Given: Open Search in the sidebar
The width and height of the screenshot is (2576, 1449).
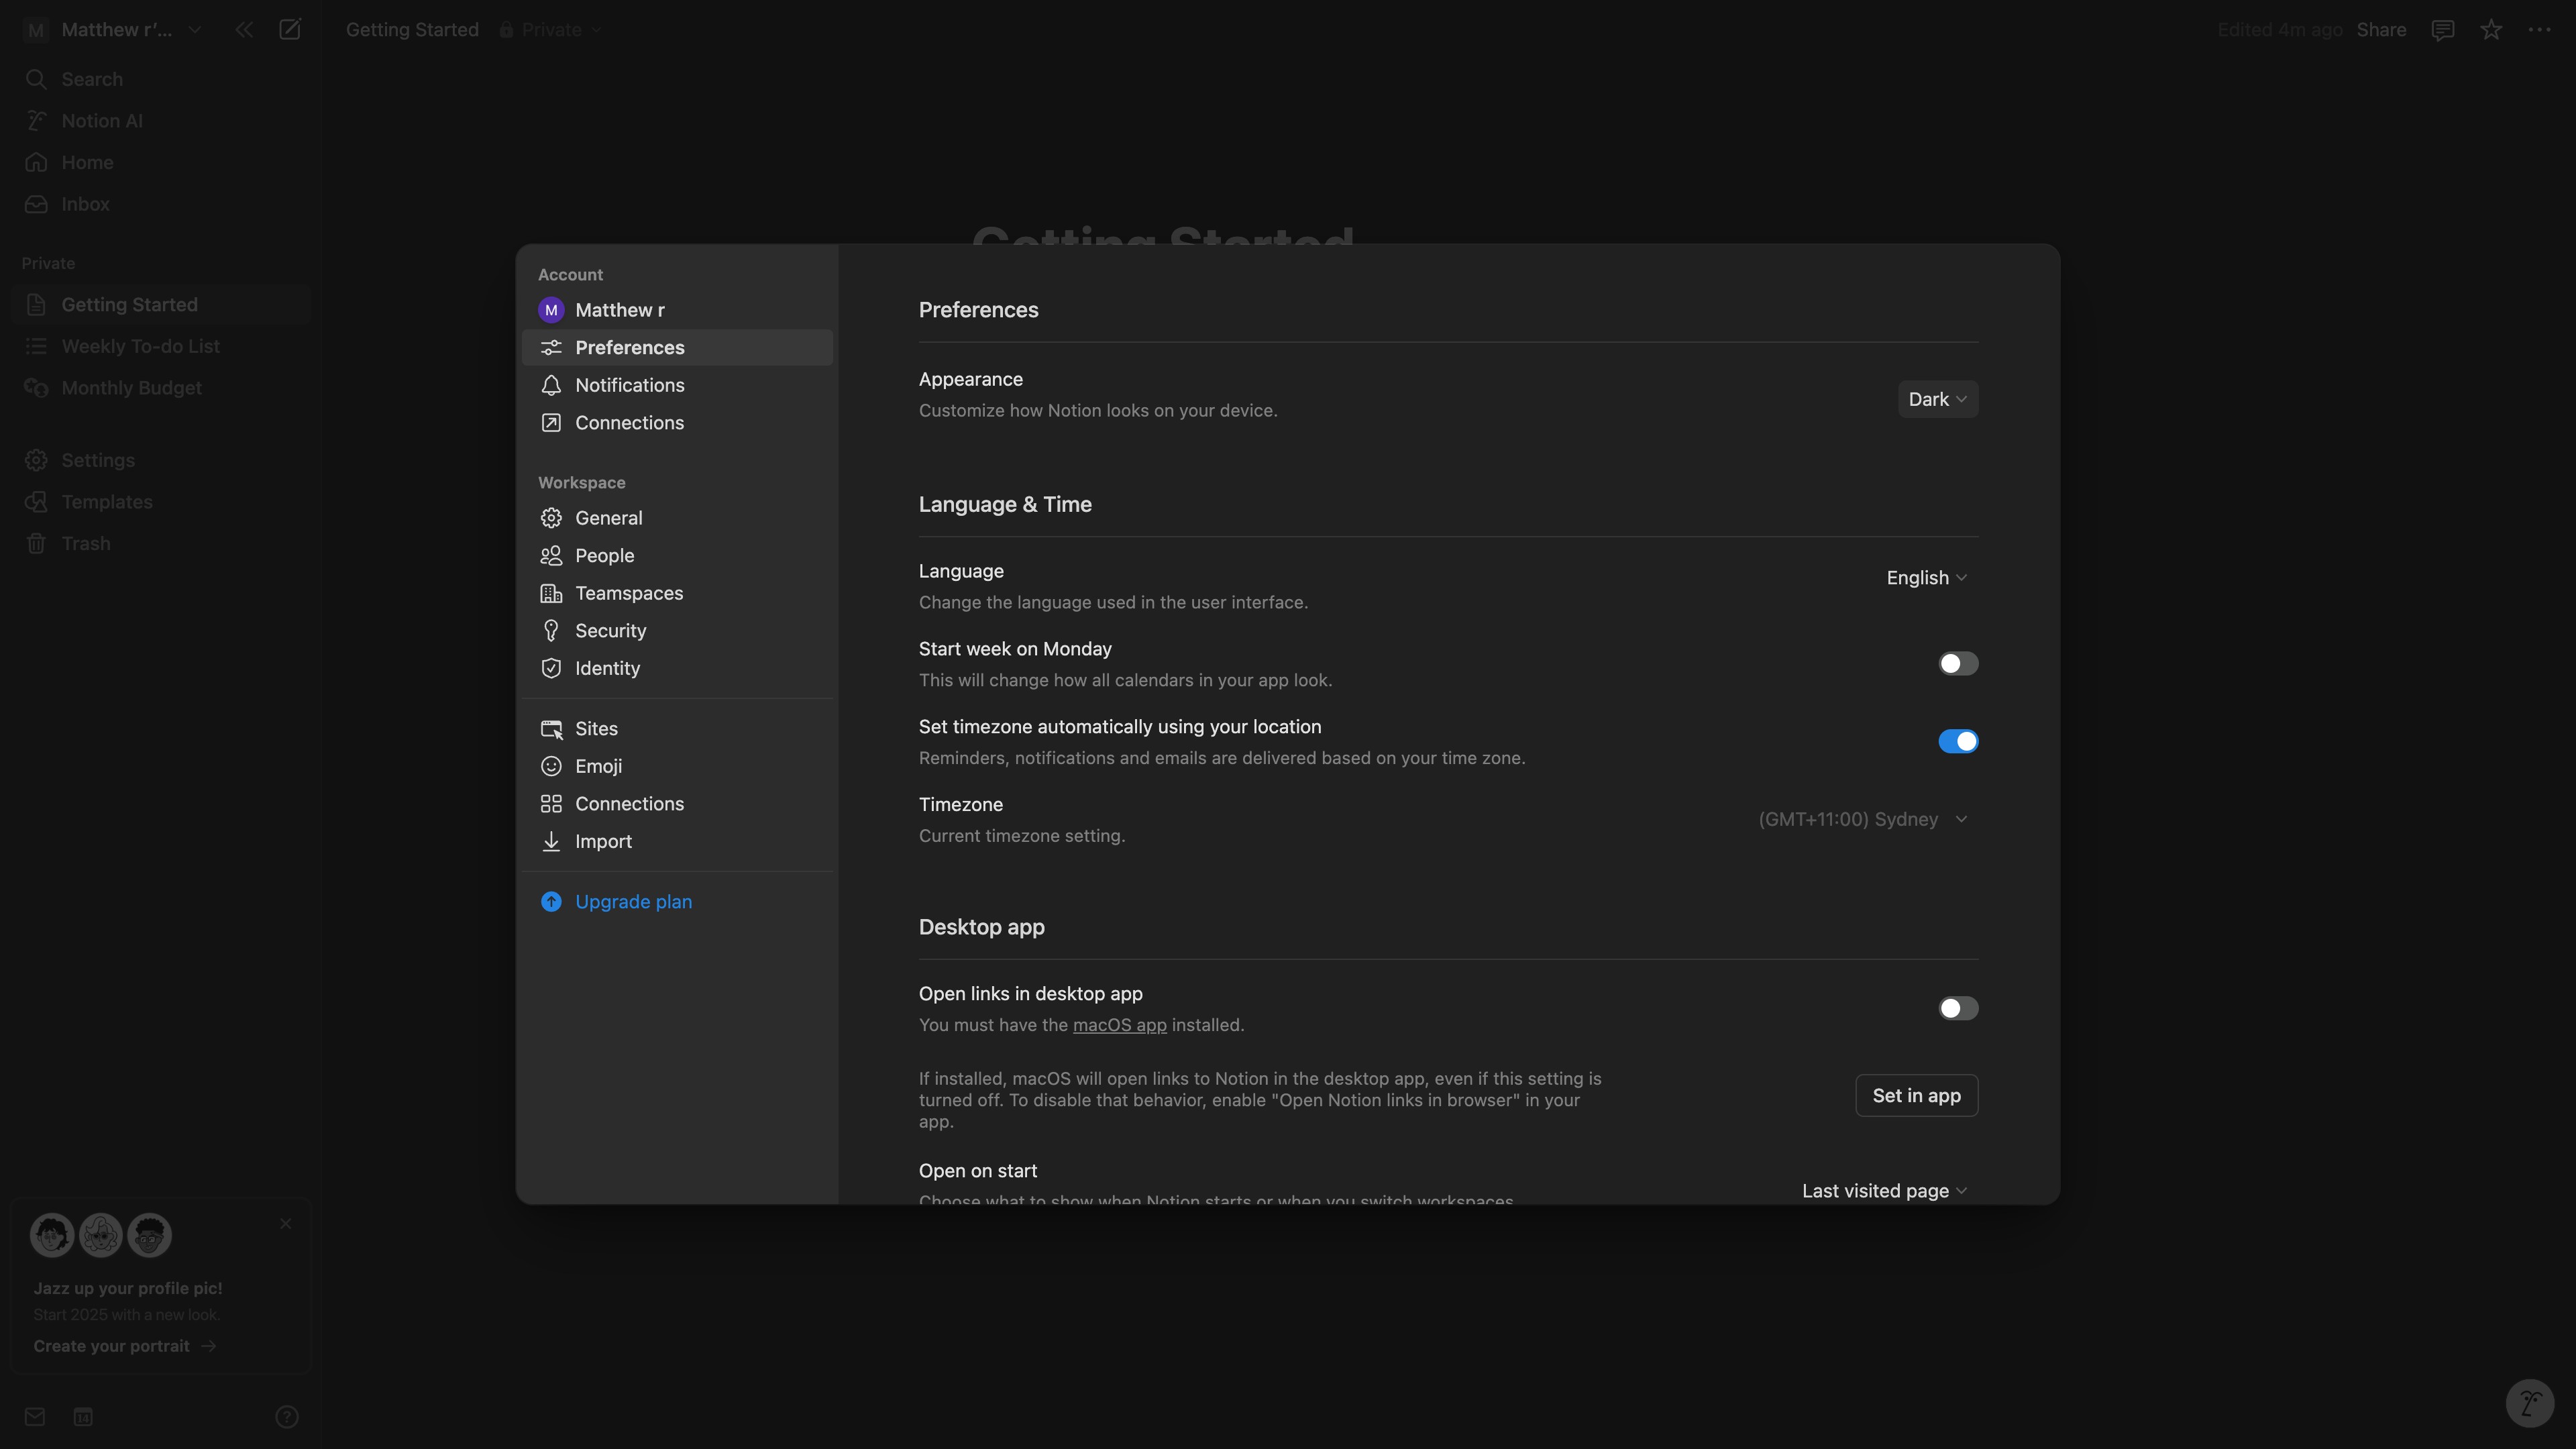Looking at the screenshot, I should pos(160,79).
